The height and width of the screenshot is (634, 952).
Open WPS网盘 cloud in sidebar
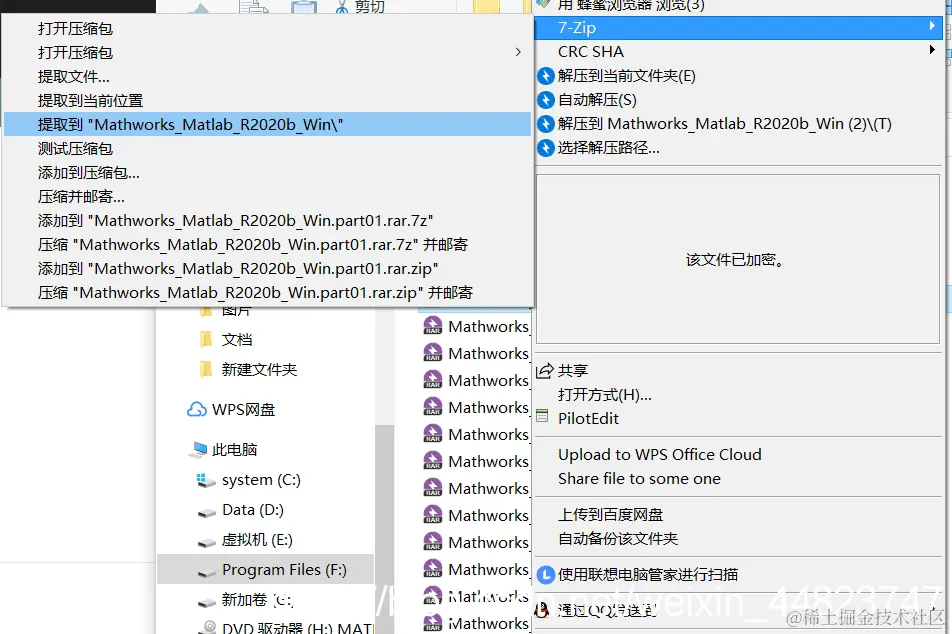(x=199, y=408)
